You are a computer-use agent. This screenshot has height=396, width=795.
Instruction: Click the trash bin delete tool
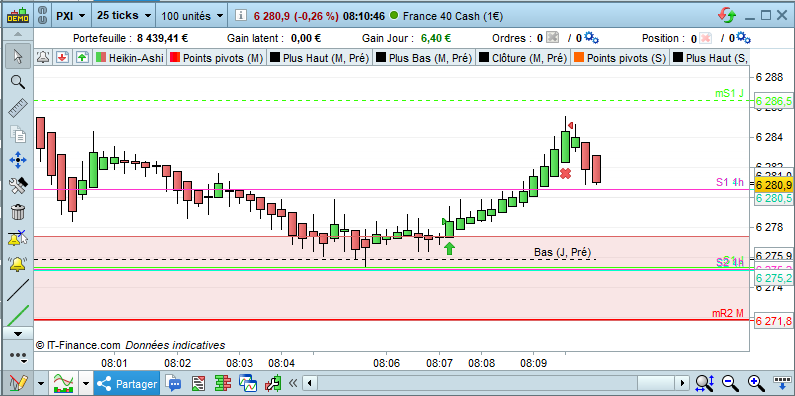[18, 212]
